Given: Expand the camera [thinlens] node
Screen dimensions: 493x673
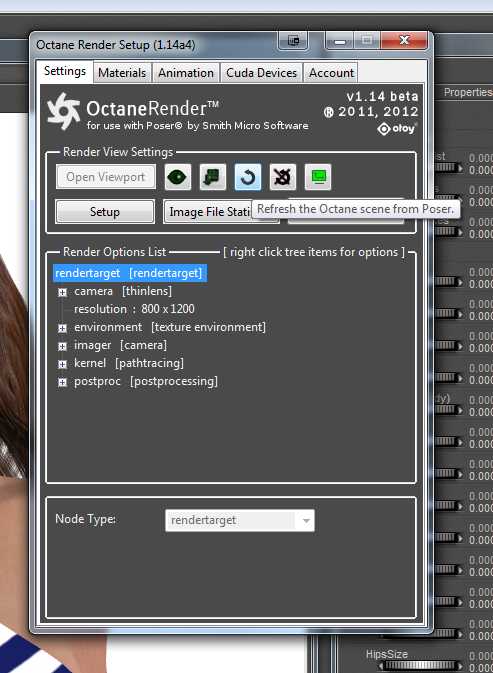Looking at the screenshot, I should (62, 292).
